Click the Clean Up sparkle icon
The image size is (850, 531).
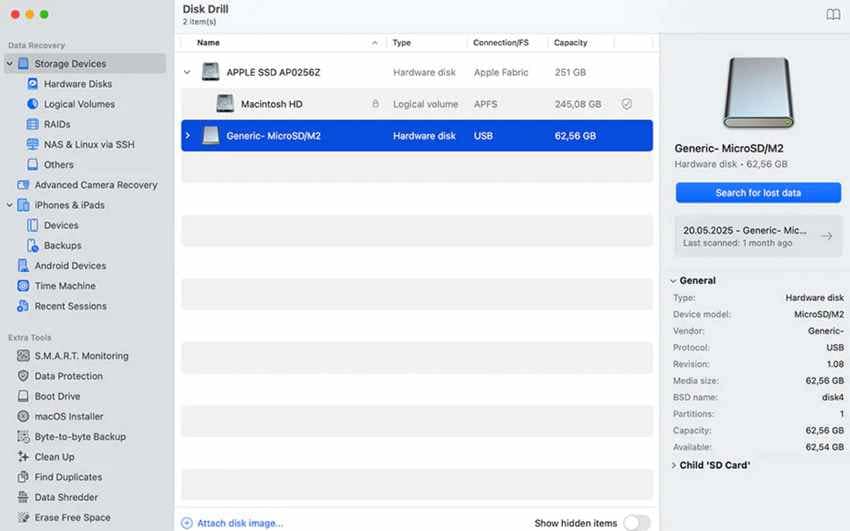(23, 457)
